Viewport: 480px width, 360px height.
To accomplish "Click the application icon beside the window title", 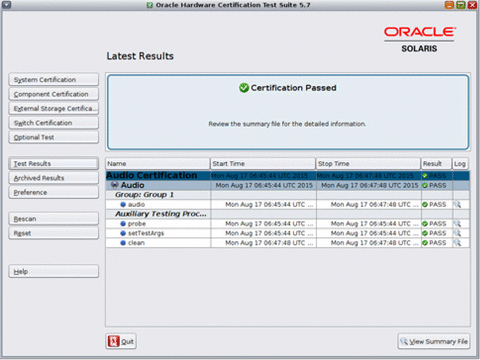I will [150, 5].
